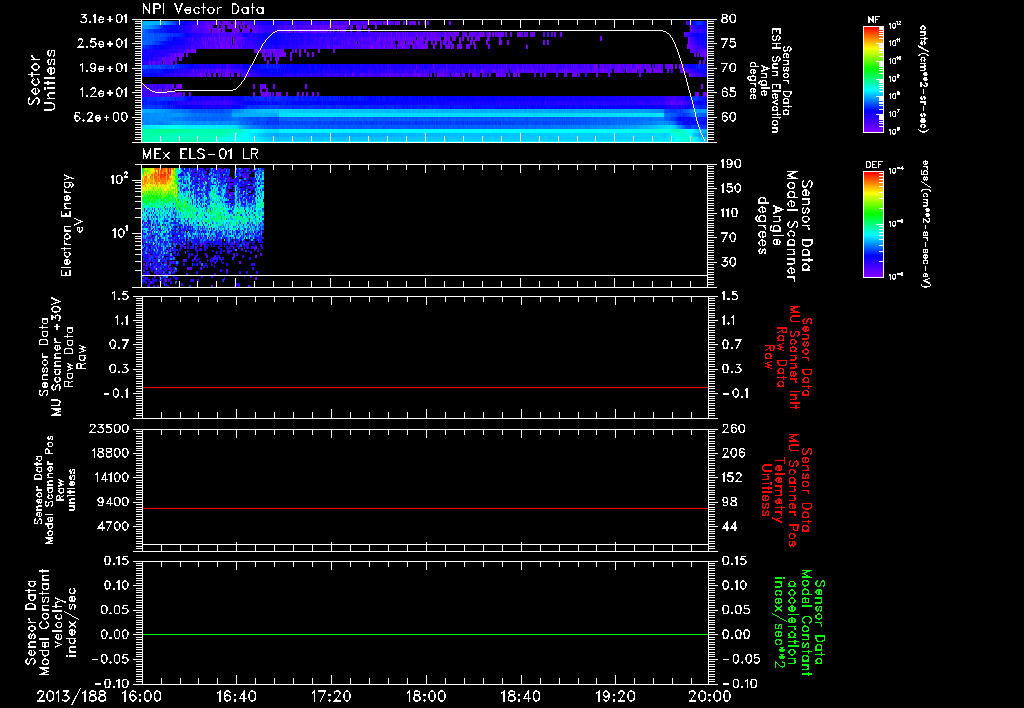Click the 98 telemetry tick label
This screenshot has height=708, width=1024.
tap(729, 502)
